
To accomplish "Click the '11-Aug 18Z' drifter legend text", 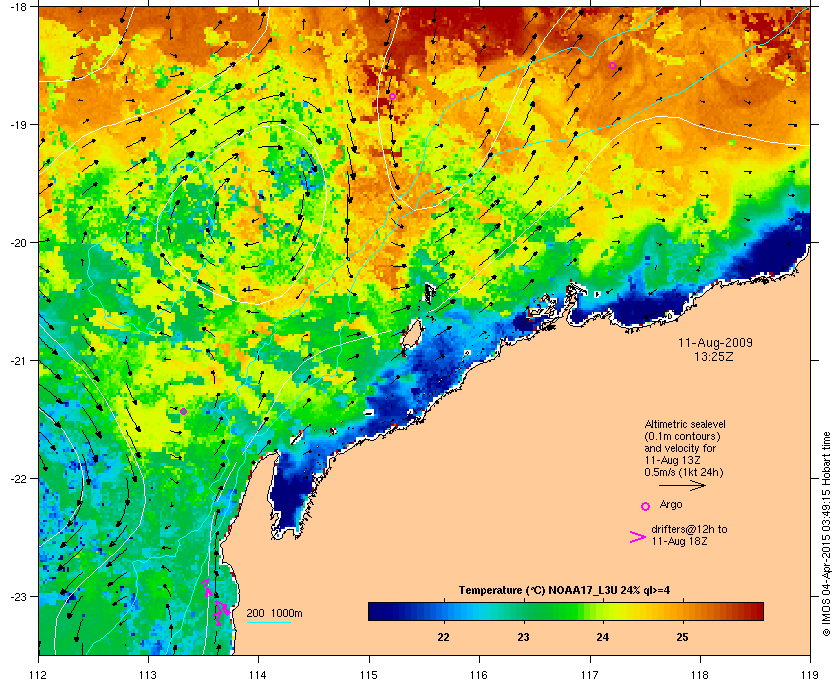I will [679, 541].
